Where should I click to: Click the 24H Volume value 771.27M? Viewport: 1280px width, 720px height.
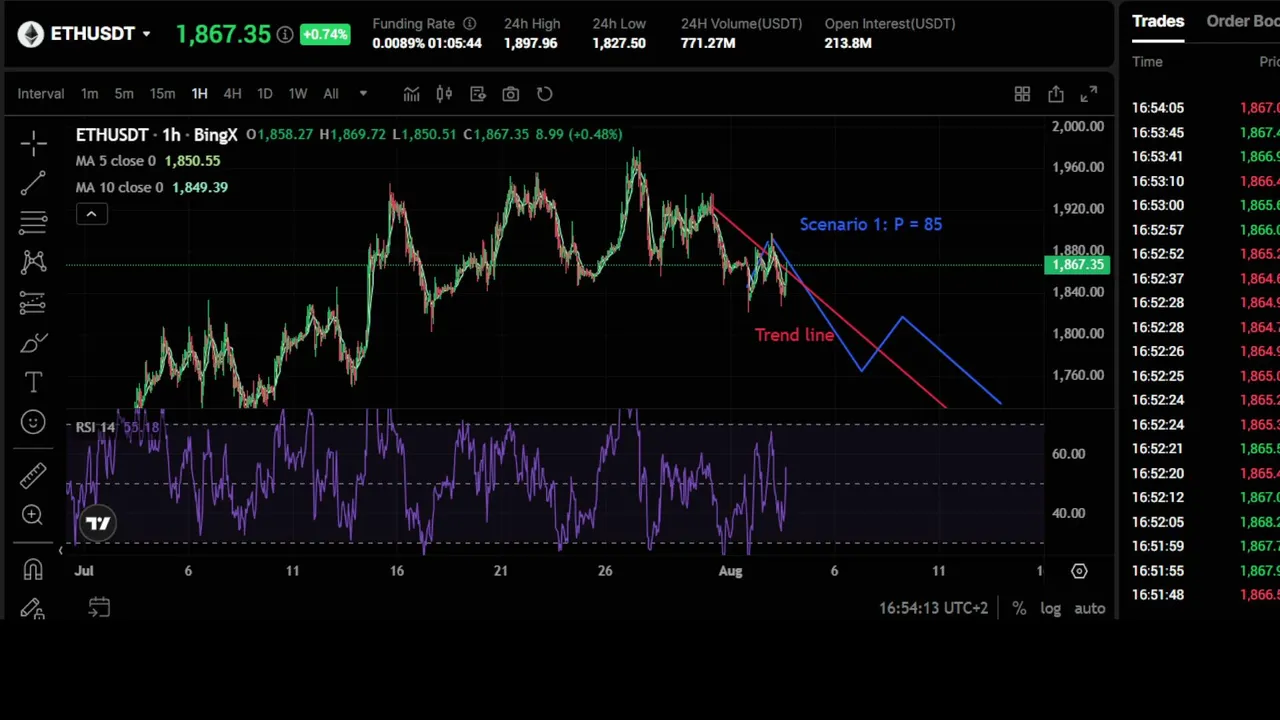[x=708, y=44]
